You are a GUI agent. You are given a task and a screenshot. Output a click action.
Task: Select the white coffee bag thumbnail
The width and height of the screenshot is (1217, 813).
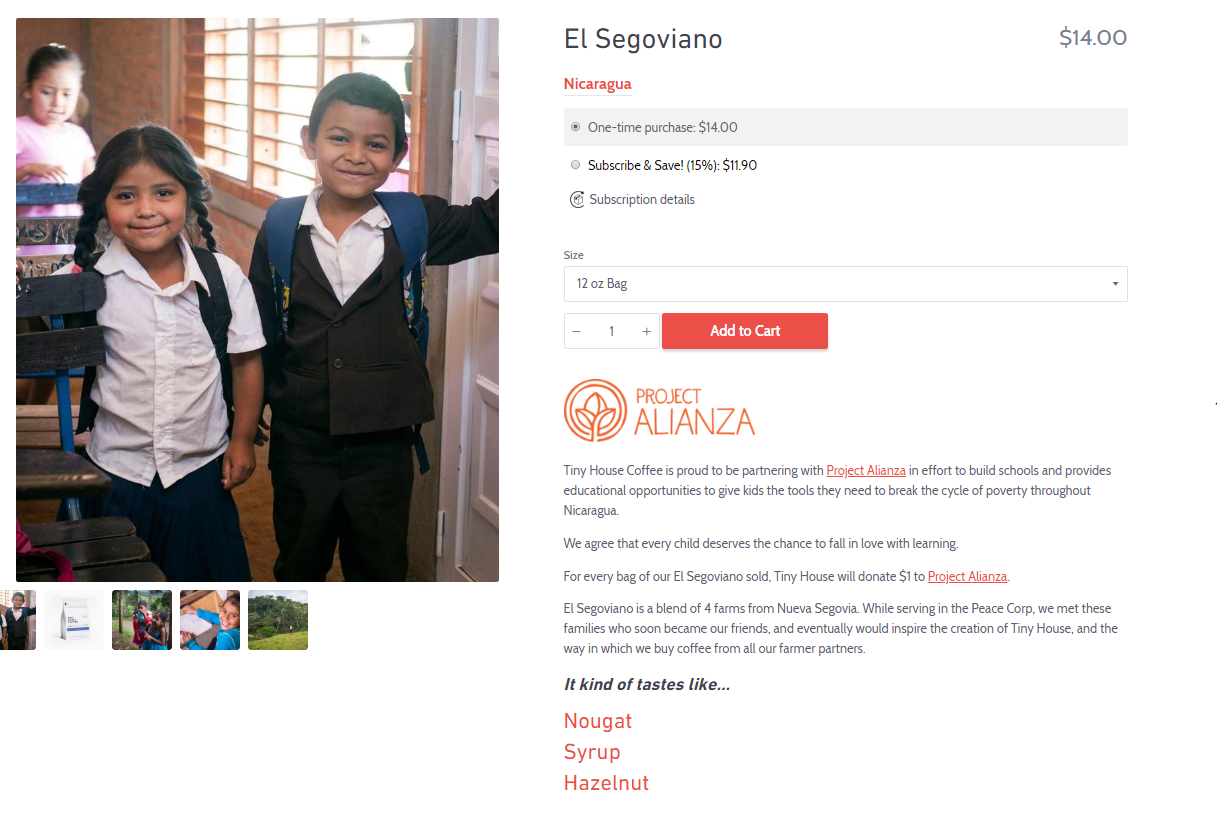[74, 620]
